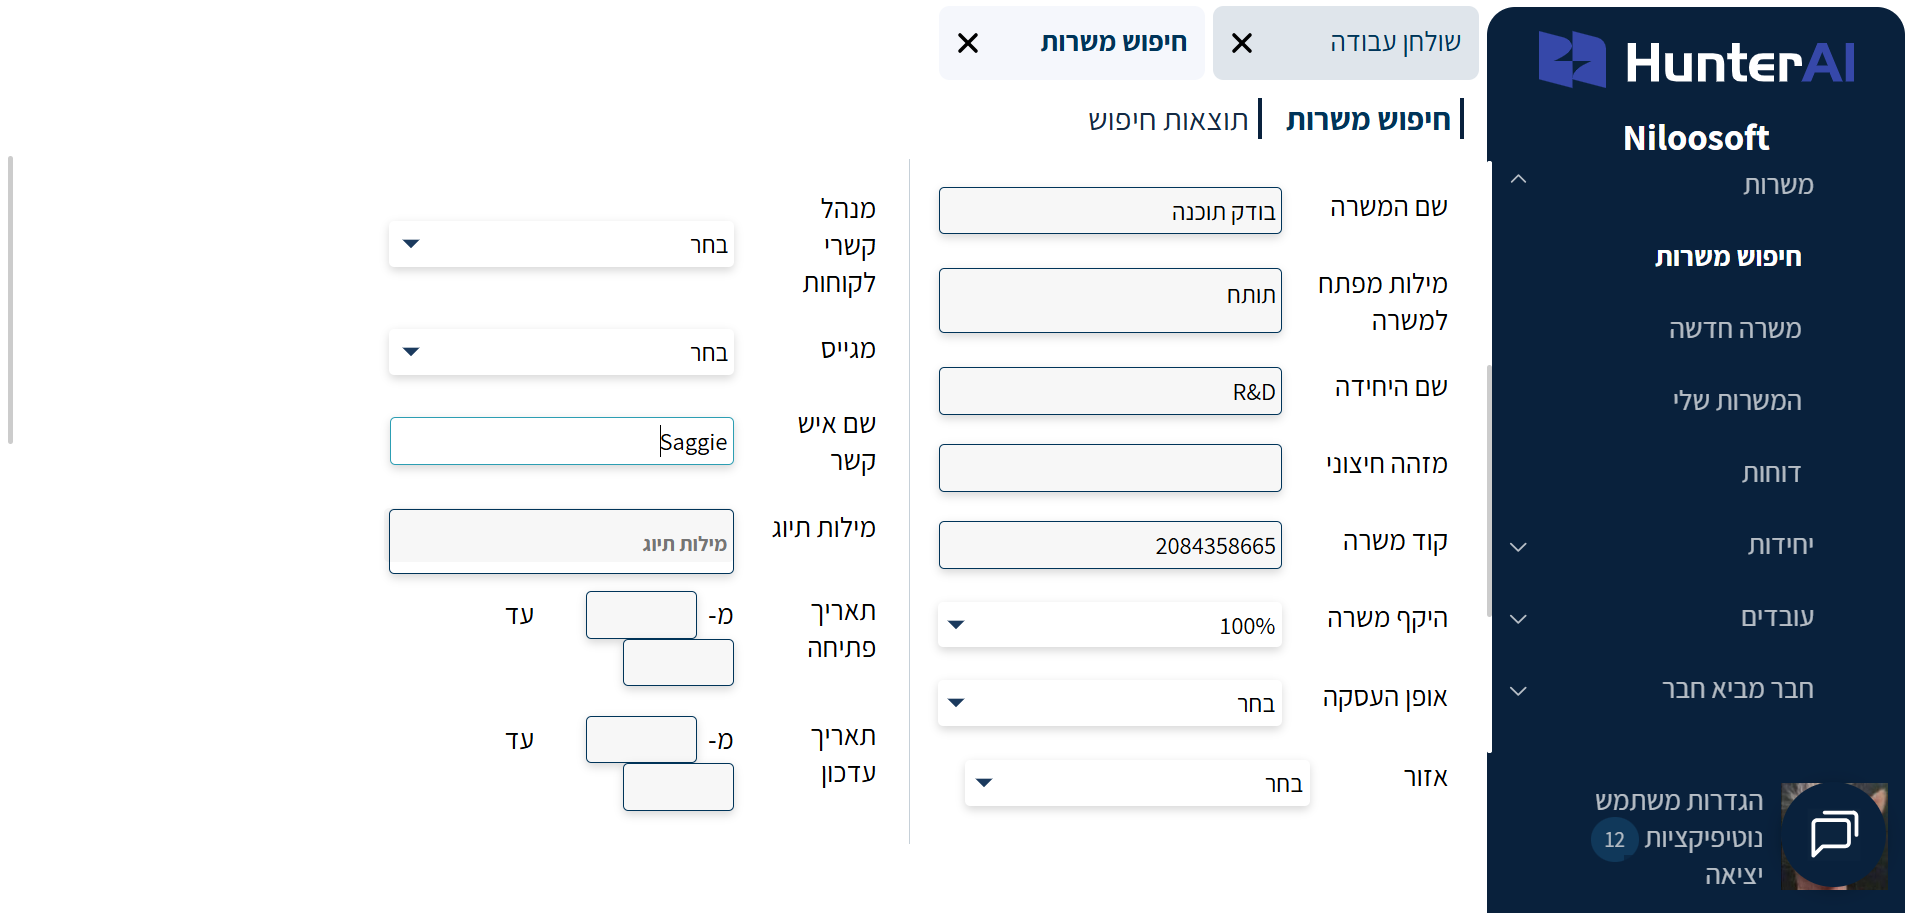This screenshot has width=1907, height=913.
Task: Open the chat bubble icon
Action: tap(1833, 833)
